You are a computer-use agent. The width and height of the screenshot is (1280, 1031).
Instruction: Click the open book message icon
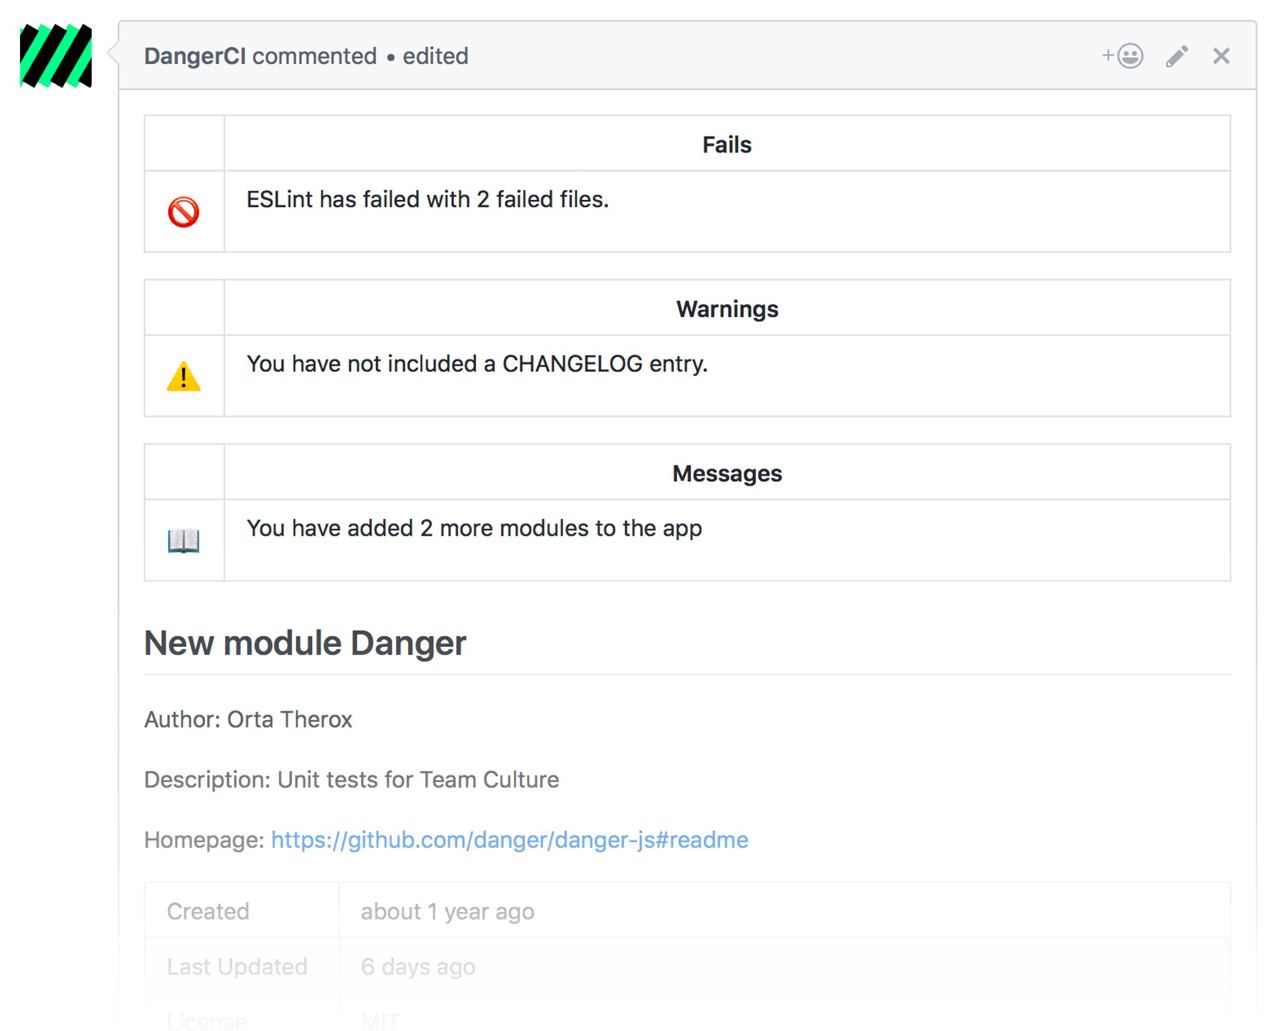pyautogui.click(x=184, y=541)
